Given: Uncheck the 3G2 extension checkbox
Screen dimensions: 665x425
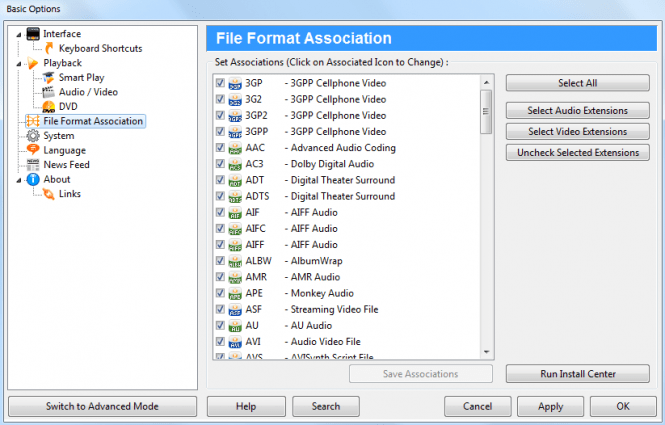Looking at the screenshot, I should click(x=220, y=99).
